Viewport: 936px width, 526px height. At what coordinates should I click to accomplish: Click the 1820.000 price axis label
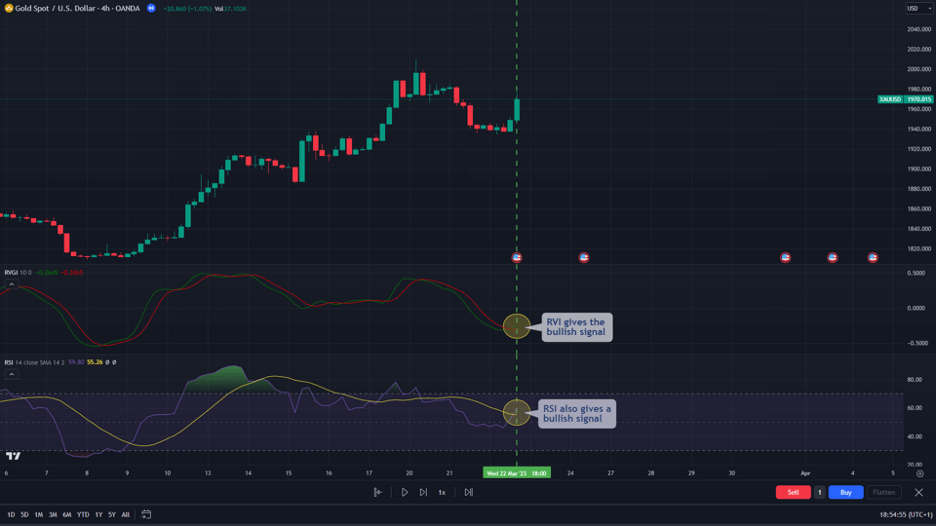[x=919, y=249]
